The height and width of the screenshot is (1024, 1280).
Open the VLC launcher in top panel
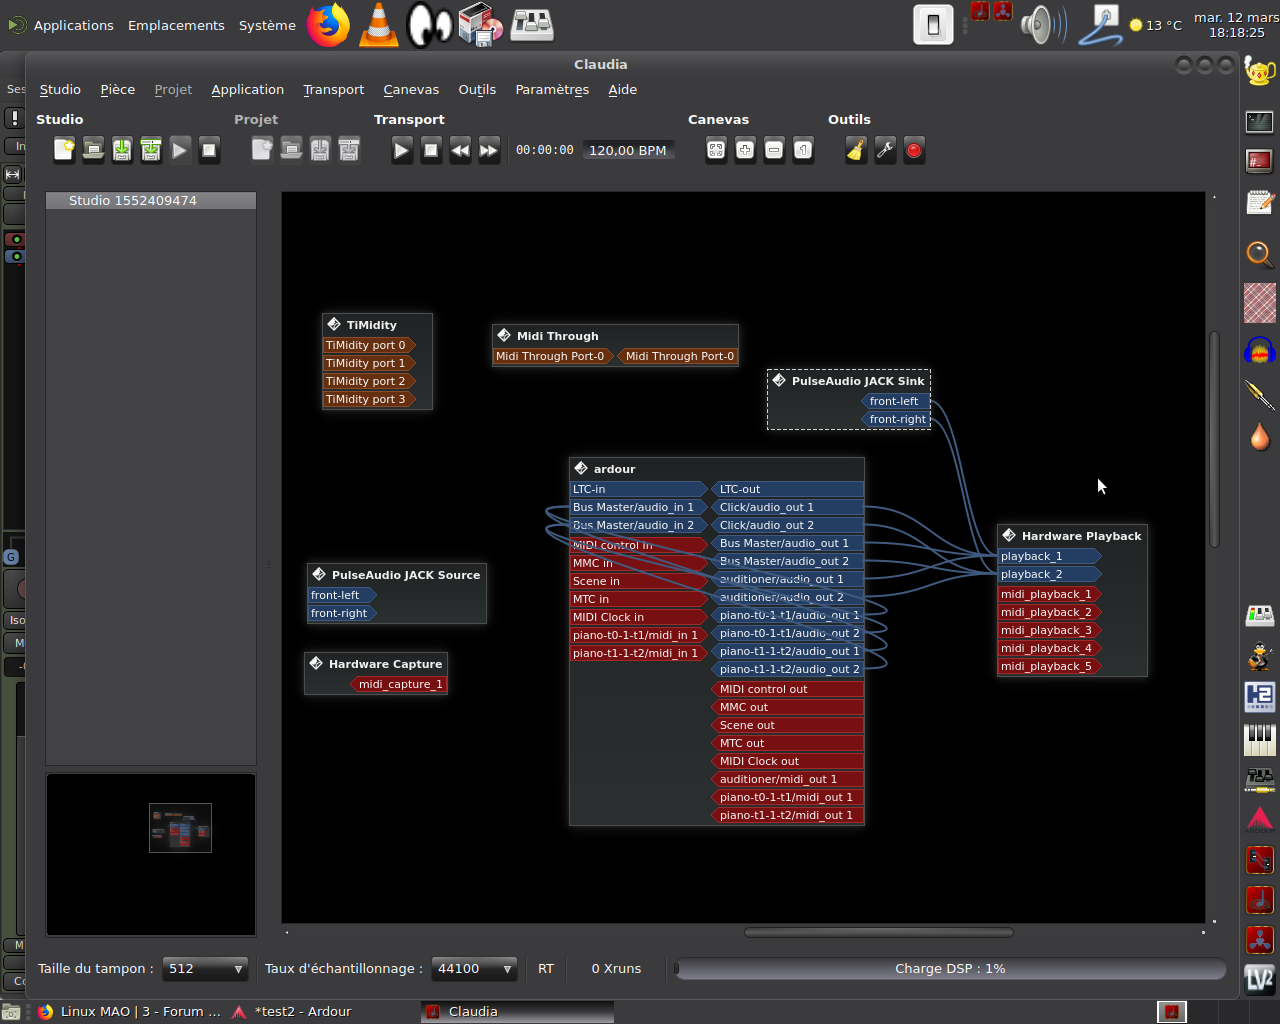coord(379,25)
